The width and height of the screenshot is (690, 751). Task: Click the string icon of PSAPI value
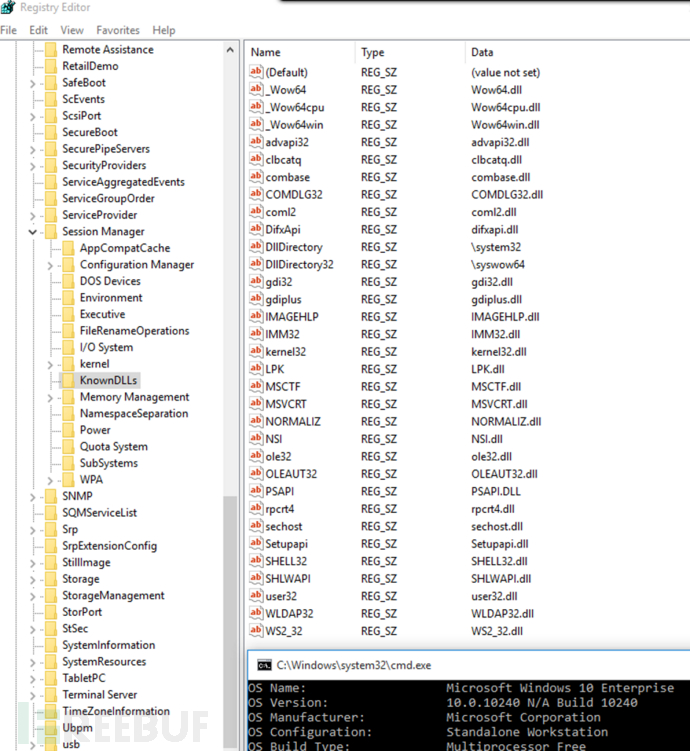(256, 491)
